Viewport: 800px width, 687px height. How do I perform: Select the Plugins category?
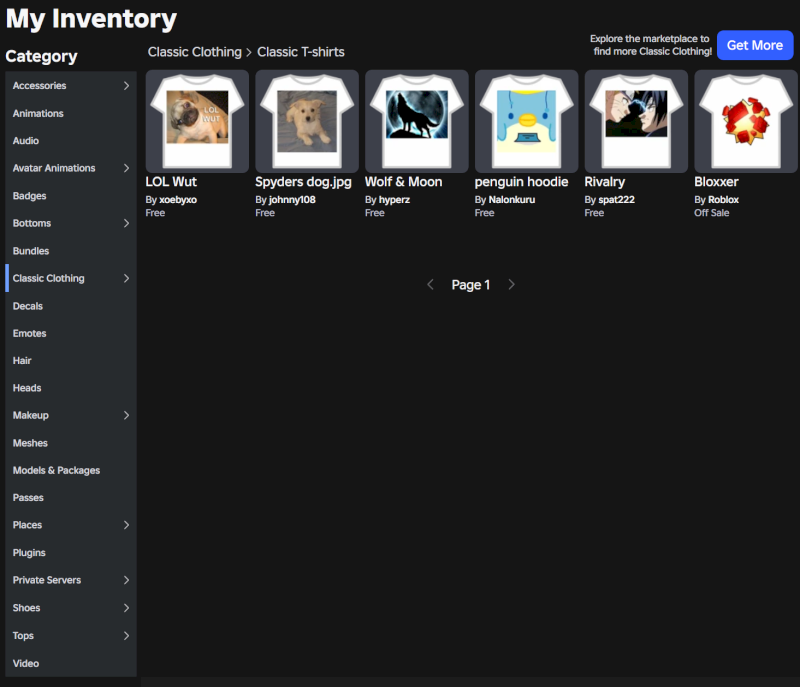tap(29, 553)
